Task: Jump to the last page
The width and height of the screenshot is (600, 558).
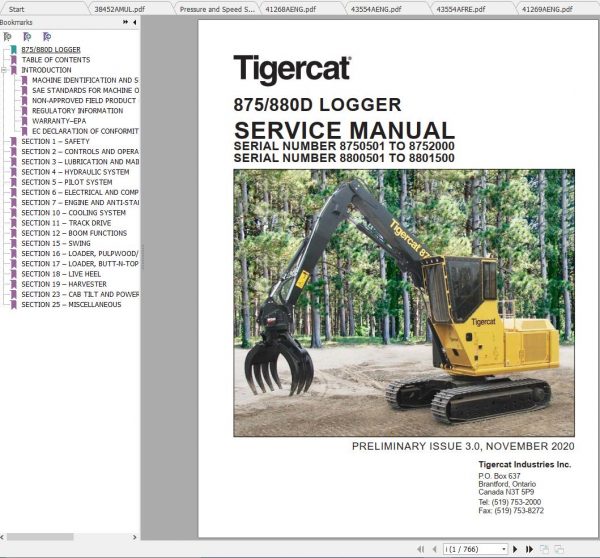Action: tap(530, 549)
